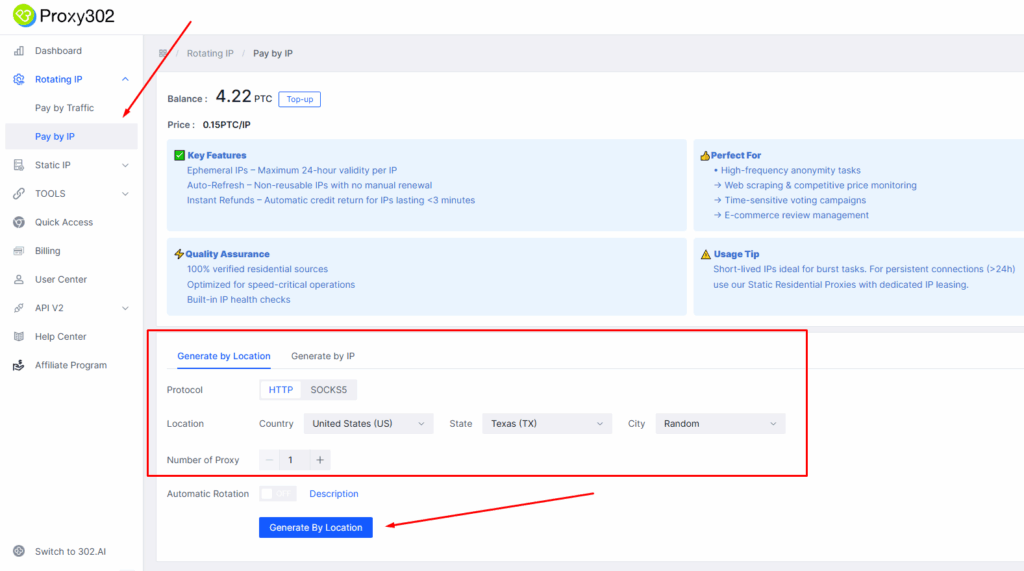Open the Automatic Rotation Description link
Viewport: 1024px width, 571px height.
(334, 494)
